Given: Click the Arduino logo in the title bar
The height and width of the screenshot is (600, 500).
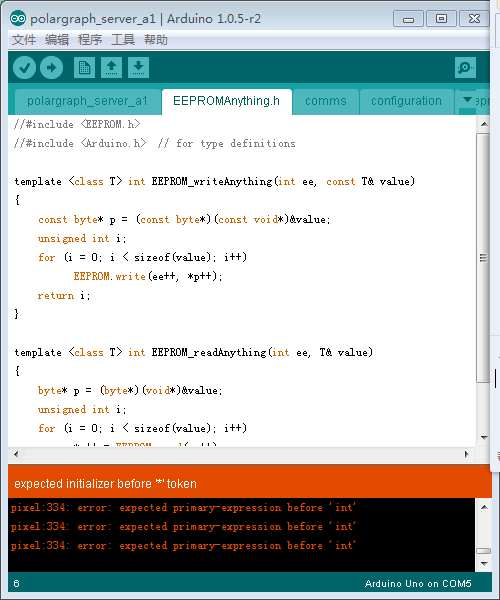Looking at the screenshot, I should pos(18,18).
